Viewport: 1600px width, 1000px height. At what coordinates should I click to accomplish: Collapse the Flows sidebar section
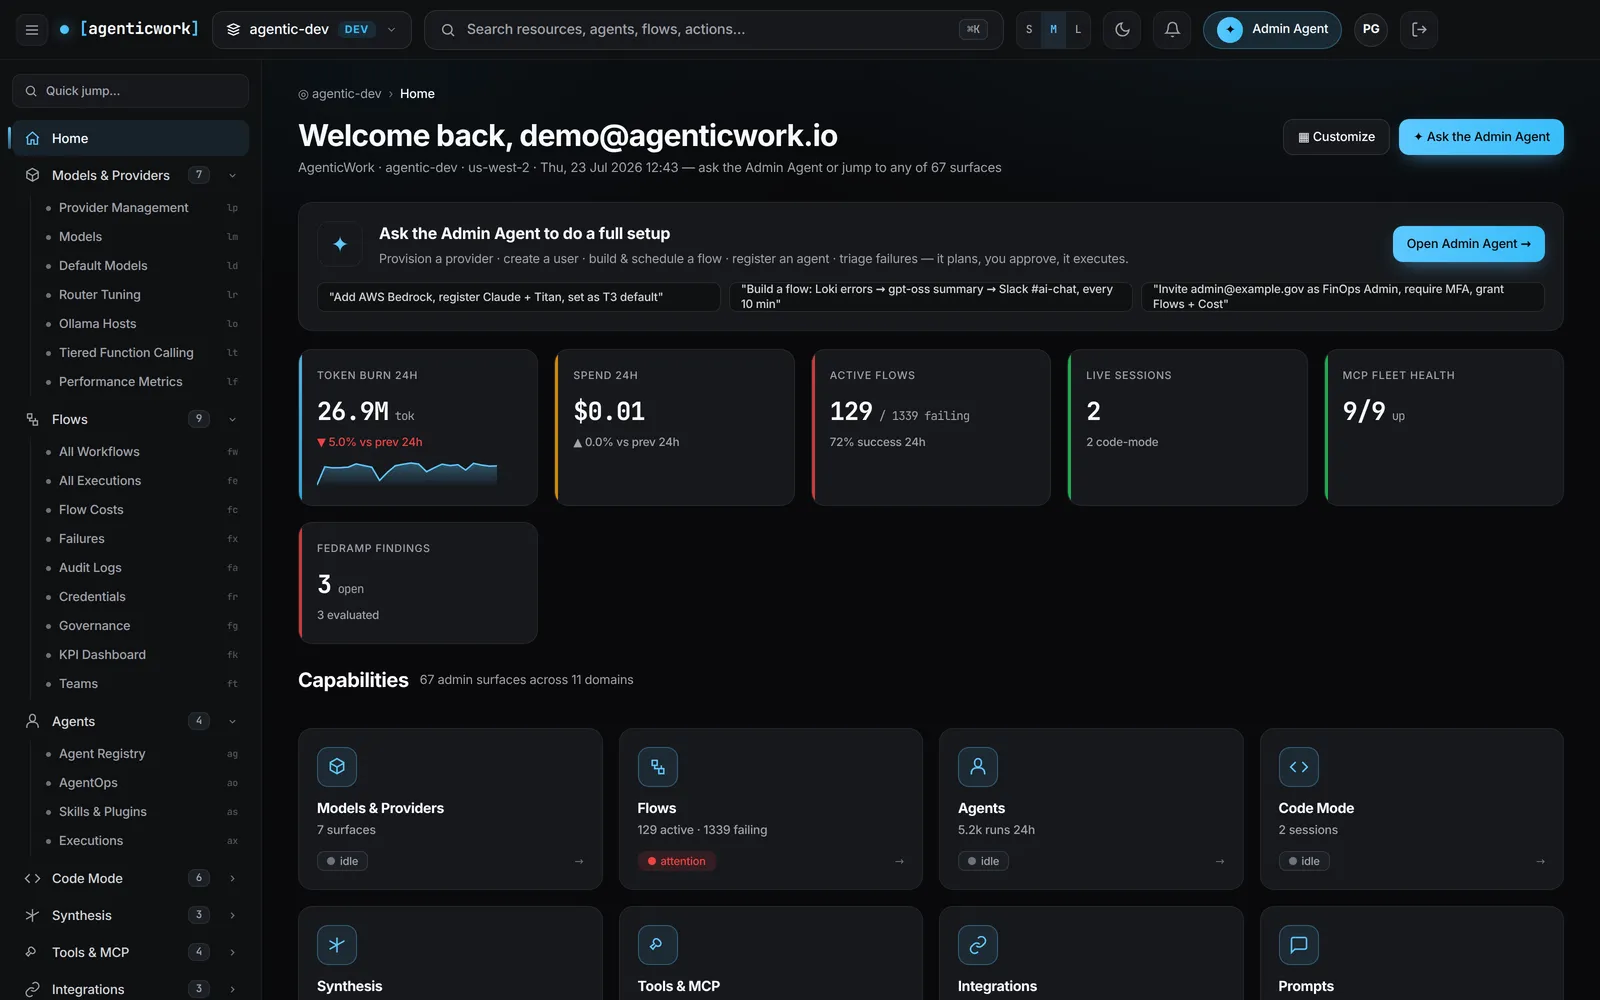click(232, 420)
